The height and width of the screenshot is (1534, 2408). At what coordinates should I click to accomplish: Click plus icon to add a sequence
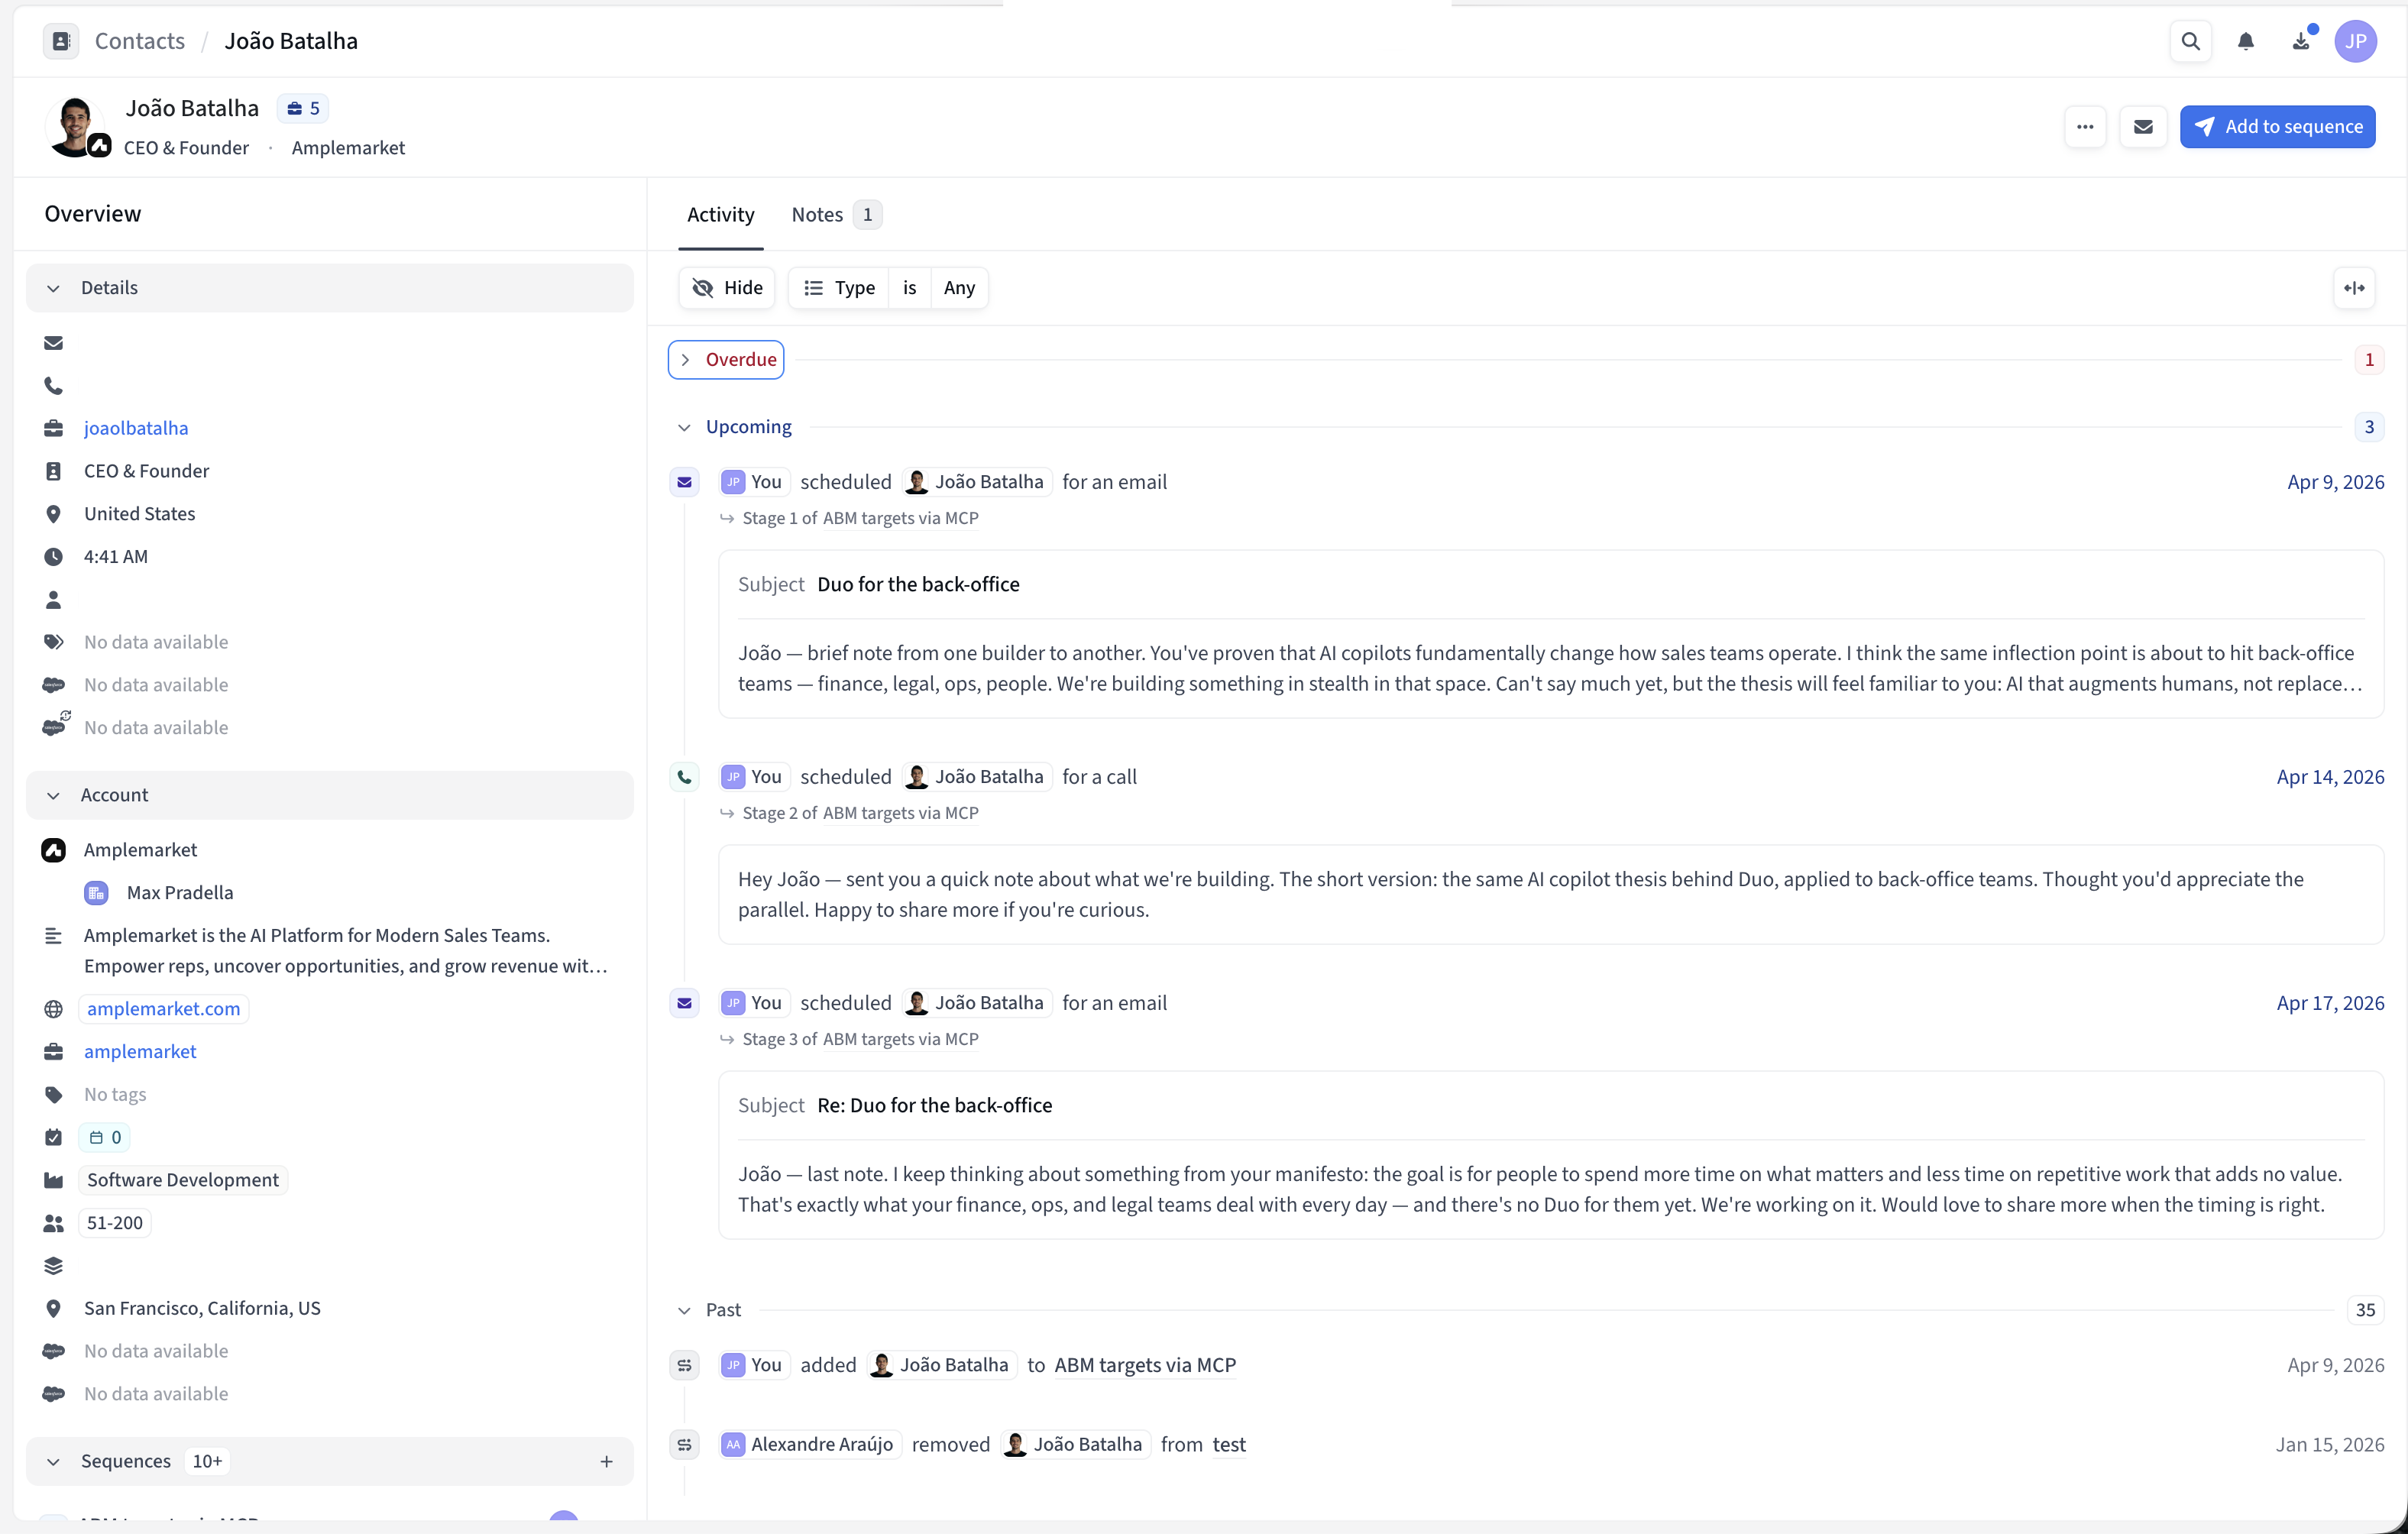click(x=606, y=1461)
